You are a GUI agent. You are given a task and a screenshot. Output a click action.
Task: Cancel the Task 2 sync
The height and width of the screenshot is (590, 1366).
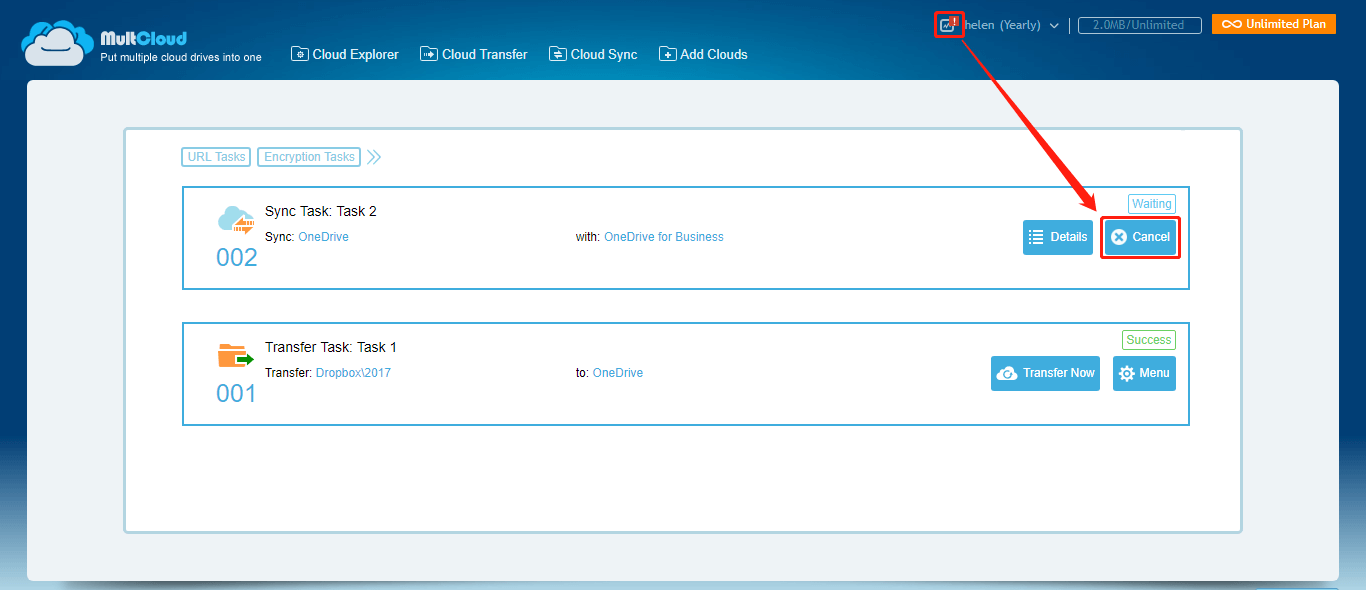pyautogui.click(x=1140, y=237)
